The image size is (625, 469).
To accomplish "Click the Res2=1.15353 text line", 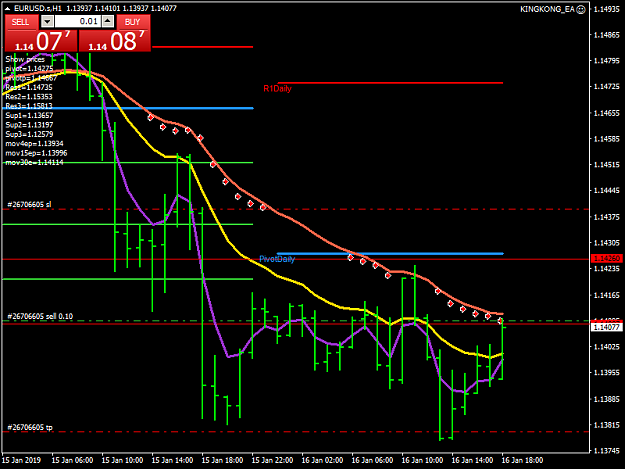I will tap(29, 97).
